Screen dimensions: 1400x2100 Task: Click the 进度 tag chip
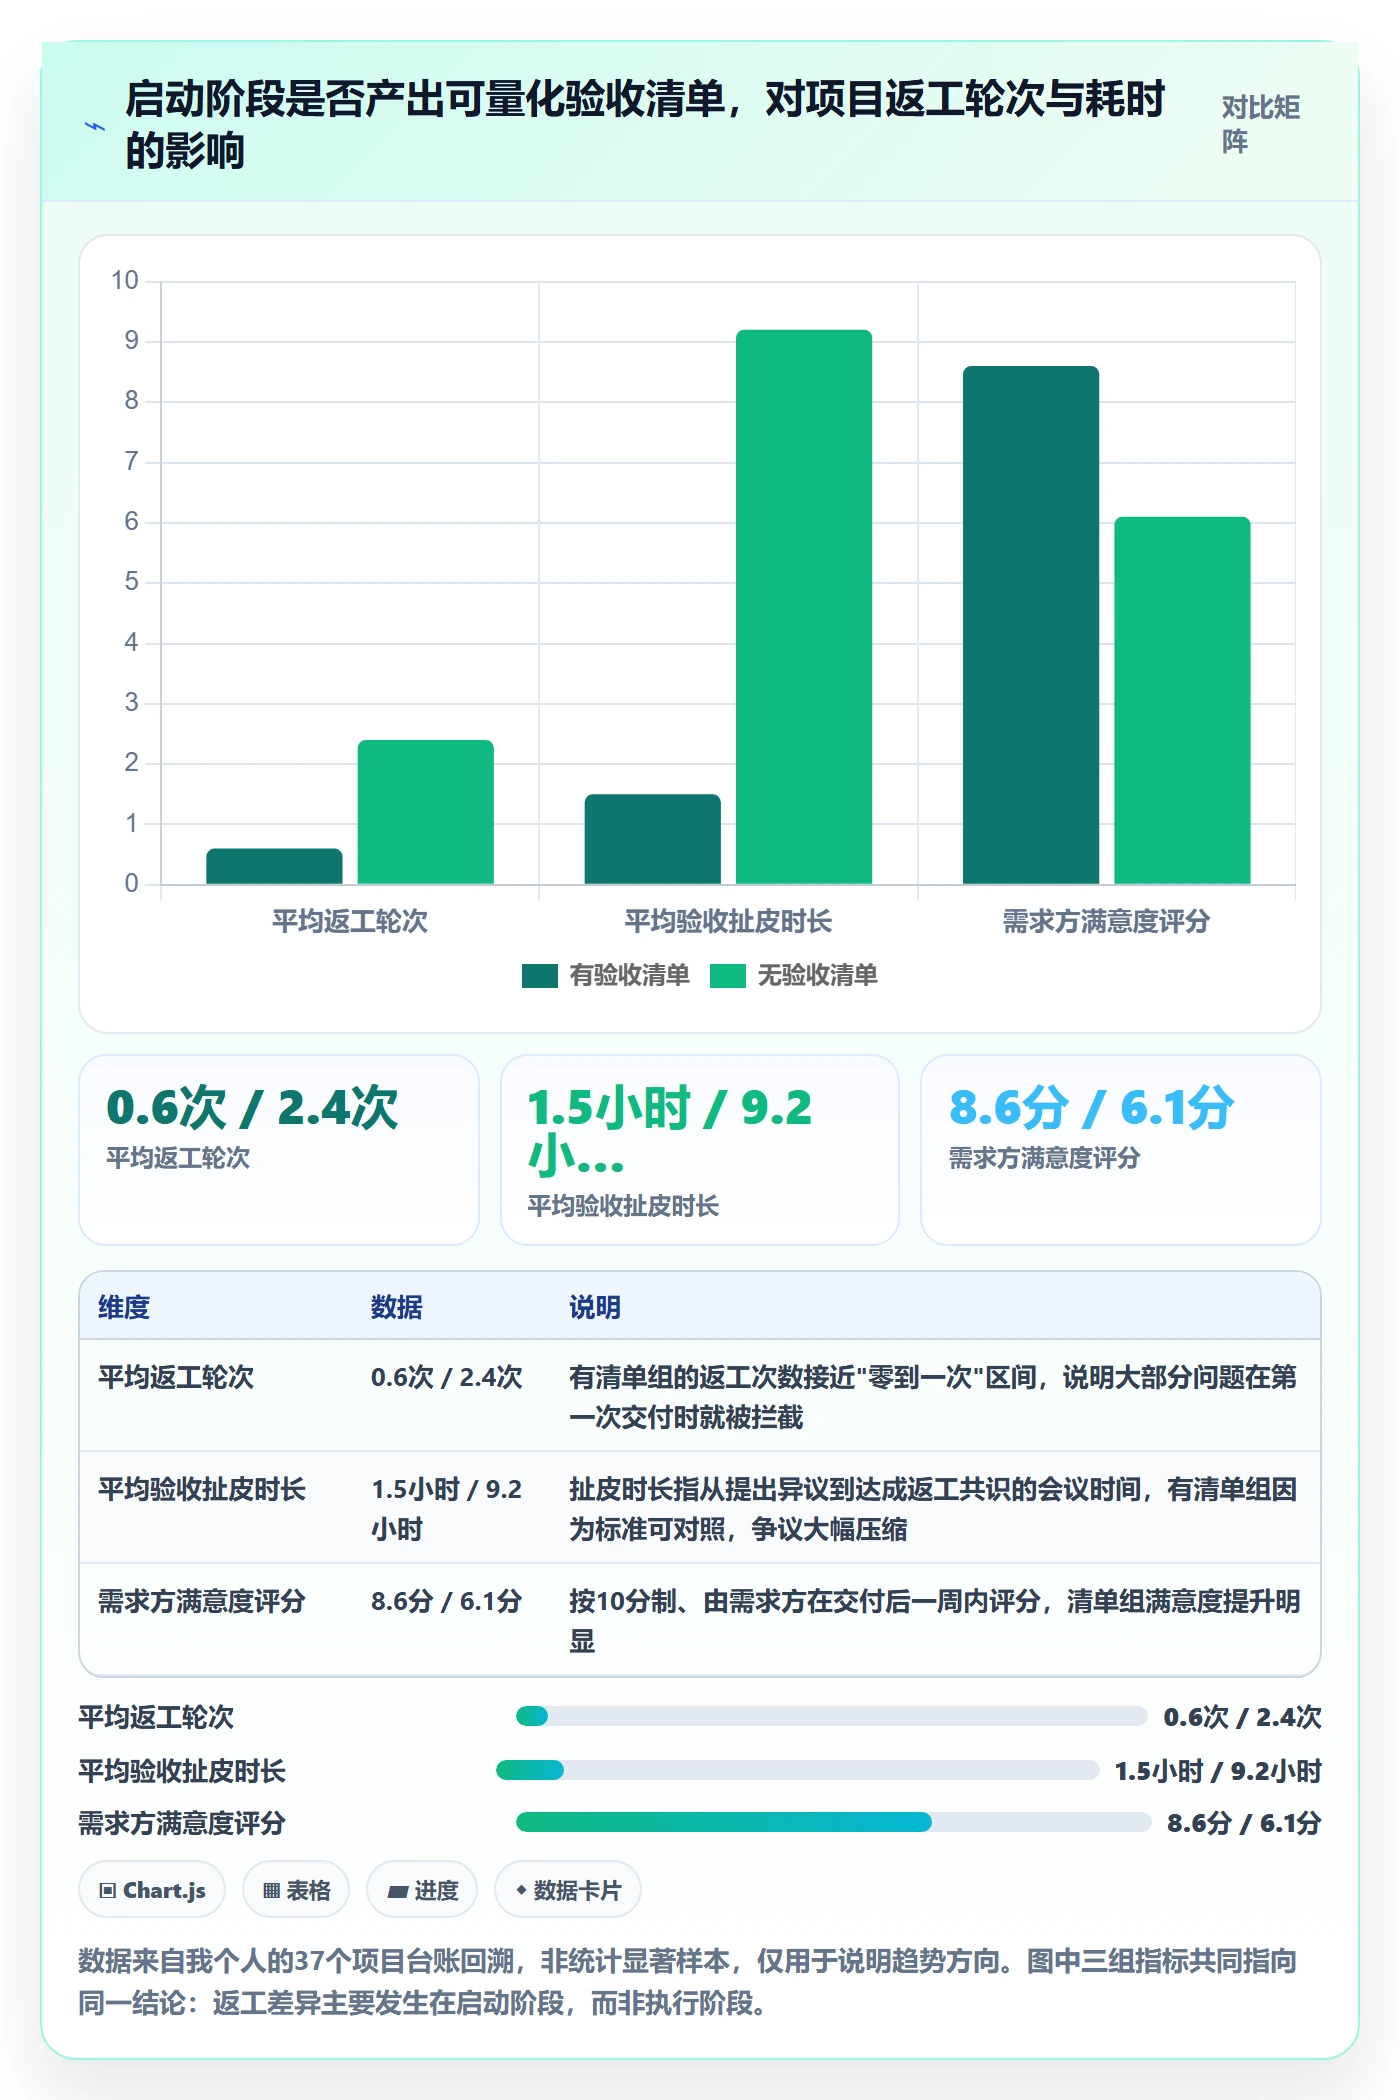[422, 1890]
